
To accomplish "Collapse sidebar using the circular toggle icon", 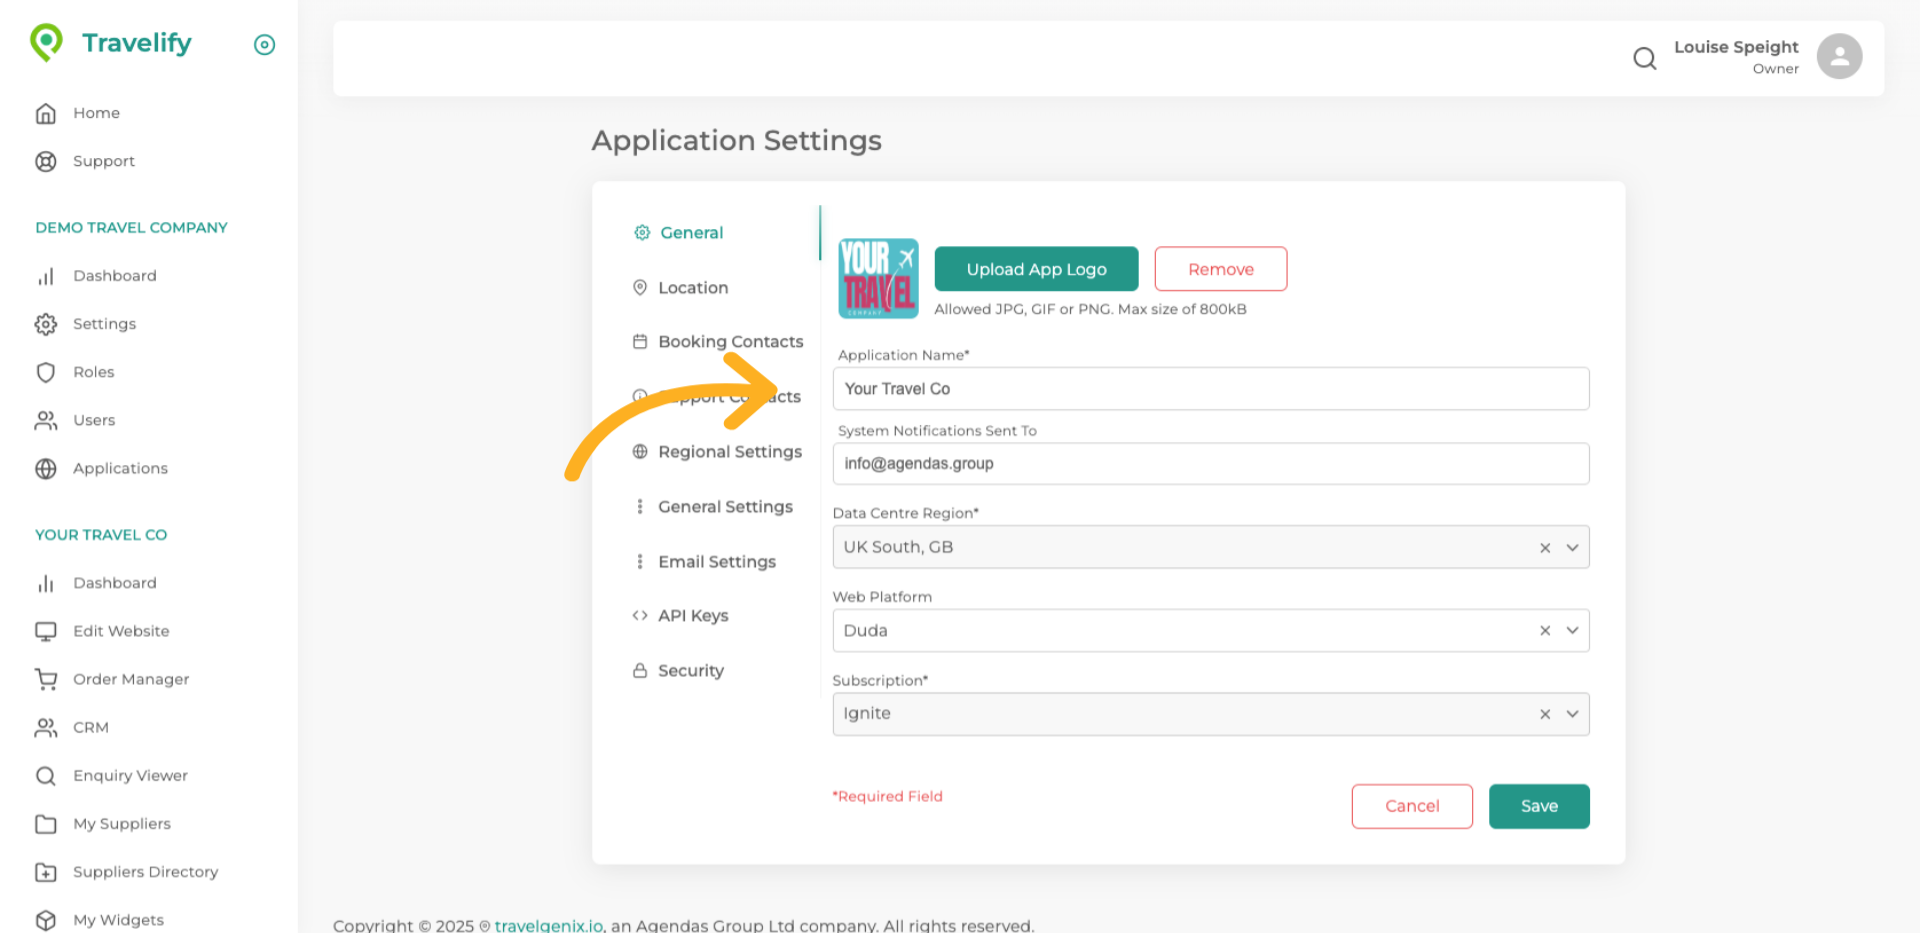I will coord(264,45).
